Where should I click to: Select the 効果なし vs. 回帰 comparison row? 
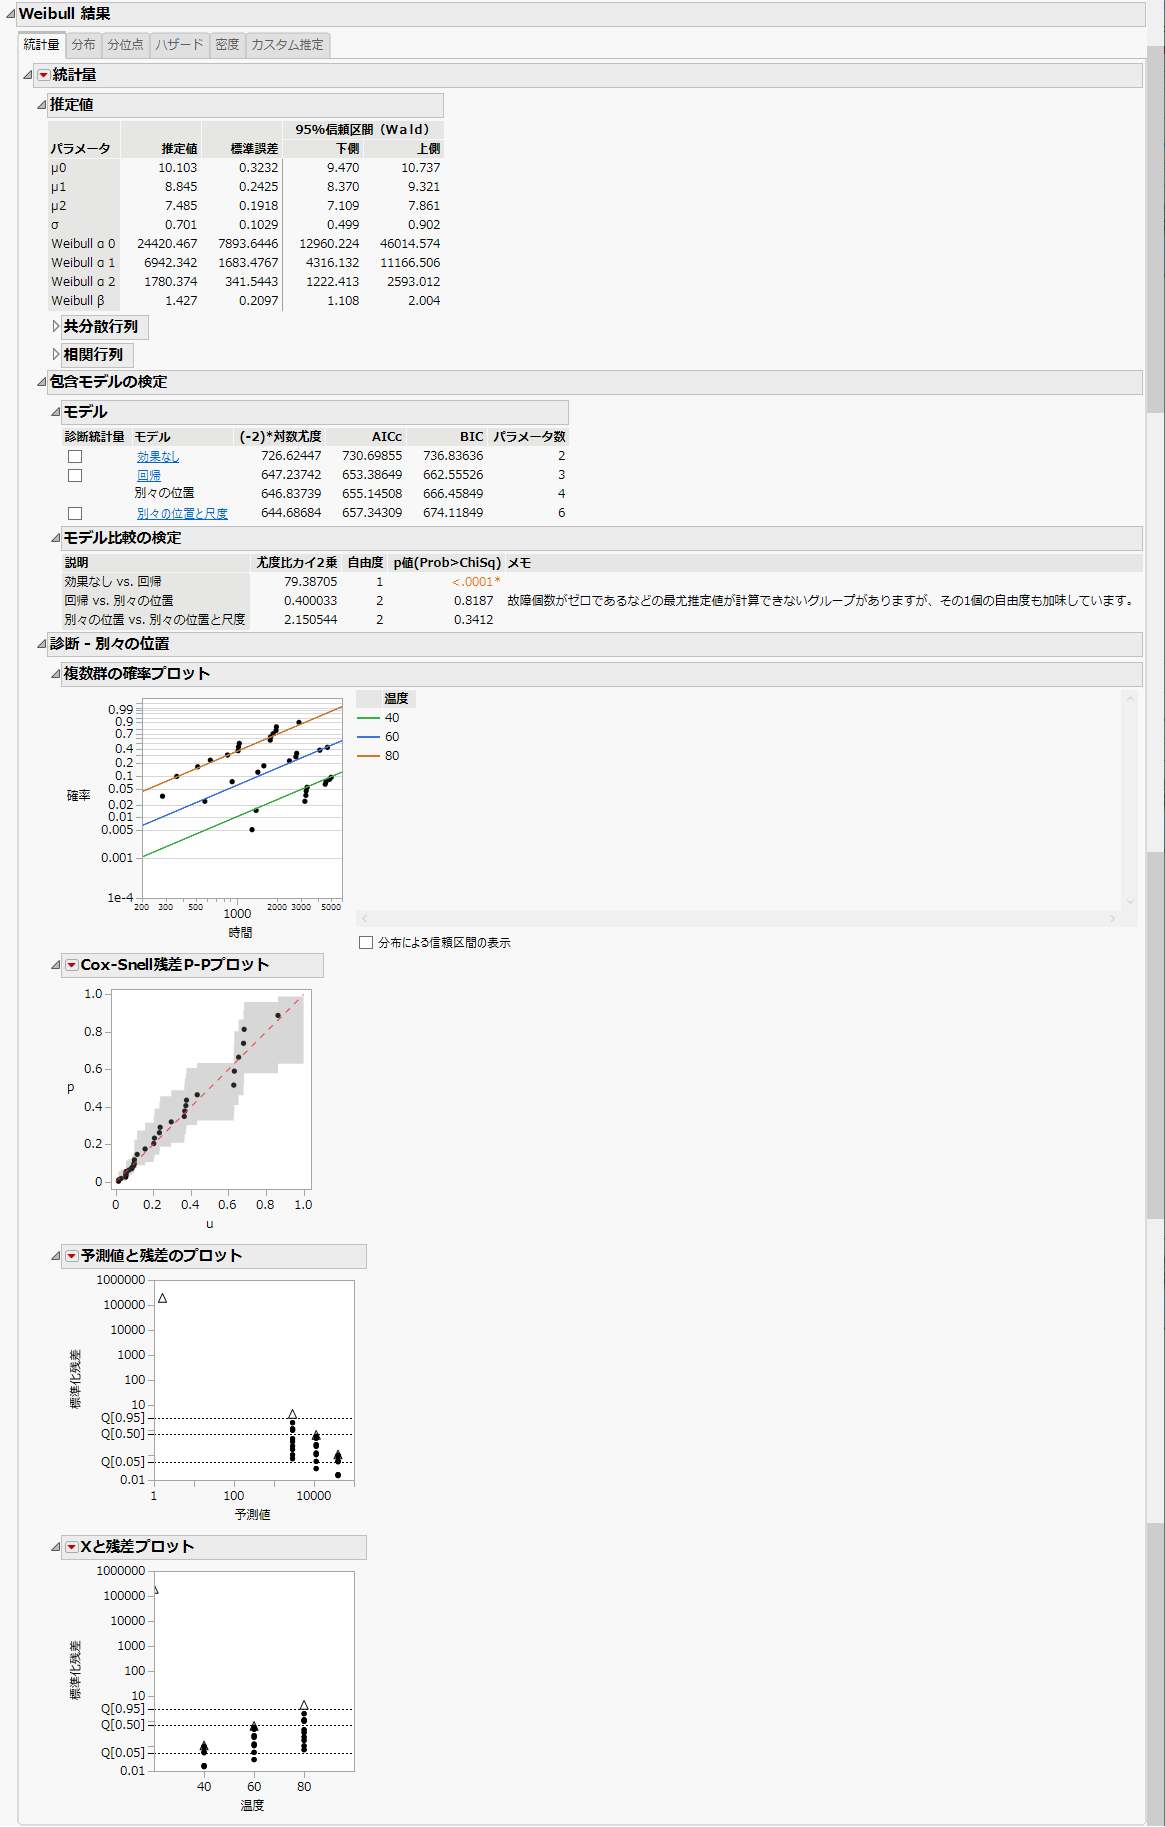click(x=113, y=582)
